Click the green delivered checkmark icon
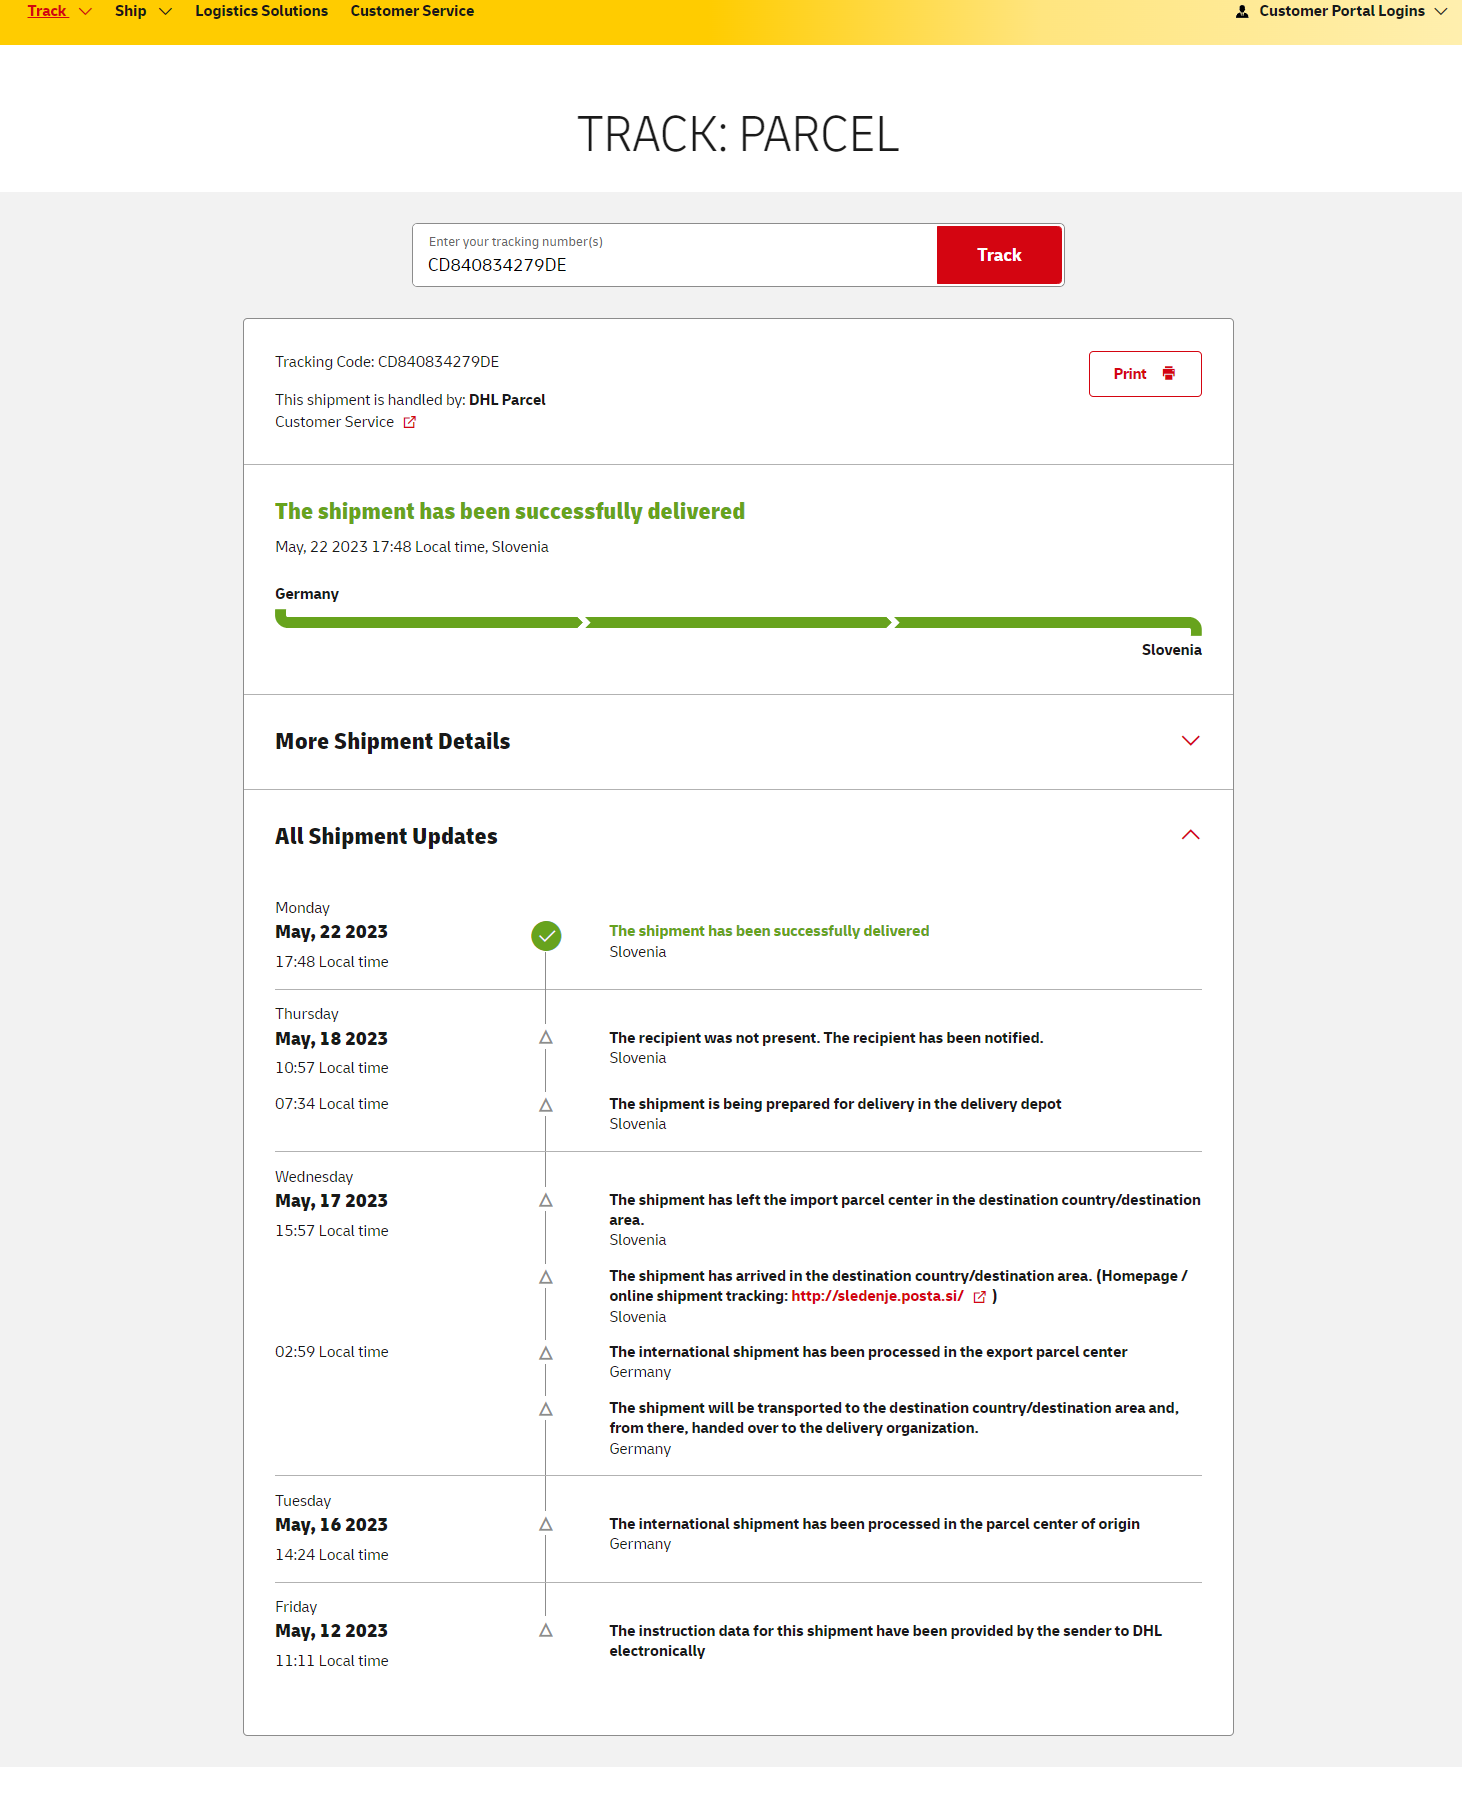Screen dimensions: 1462x1809 coord(546,936)
